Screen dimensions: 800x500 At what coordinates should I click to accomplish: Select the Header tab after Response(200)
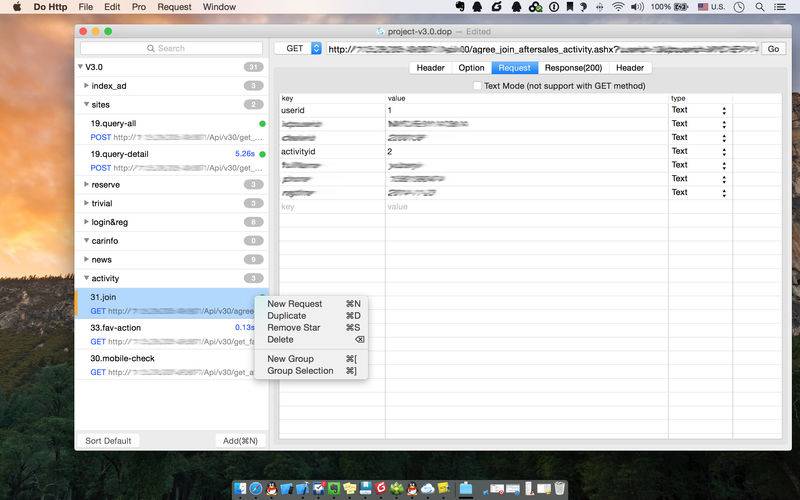[x=630, y=68]
